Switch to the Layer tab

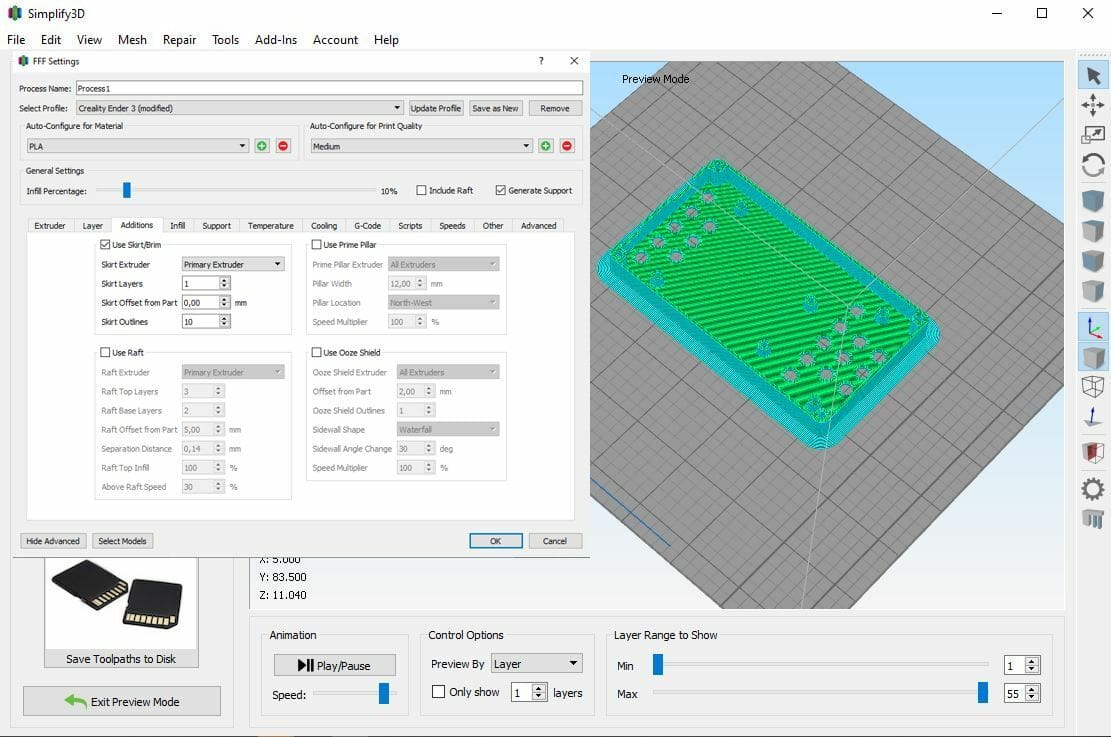(x=93, y=225)
